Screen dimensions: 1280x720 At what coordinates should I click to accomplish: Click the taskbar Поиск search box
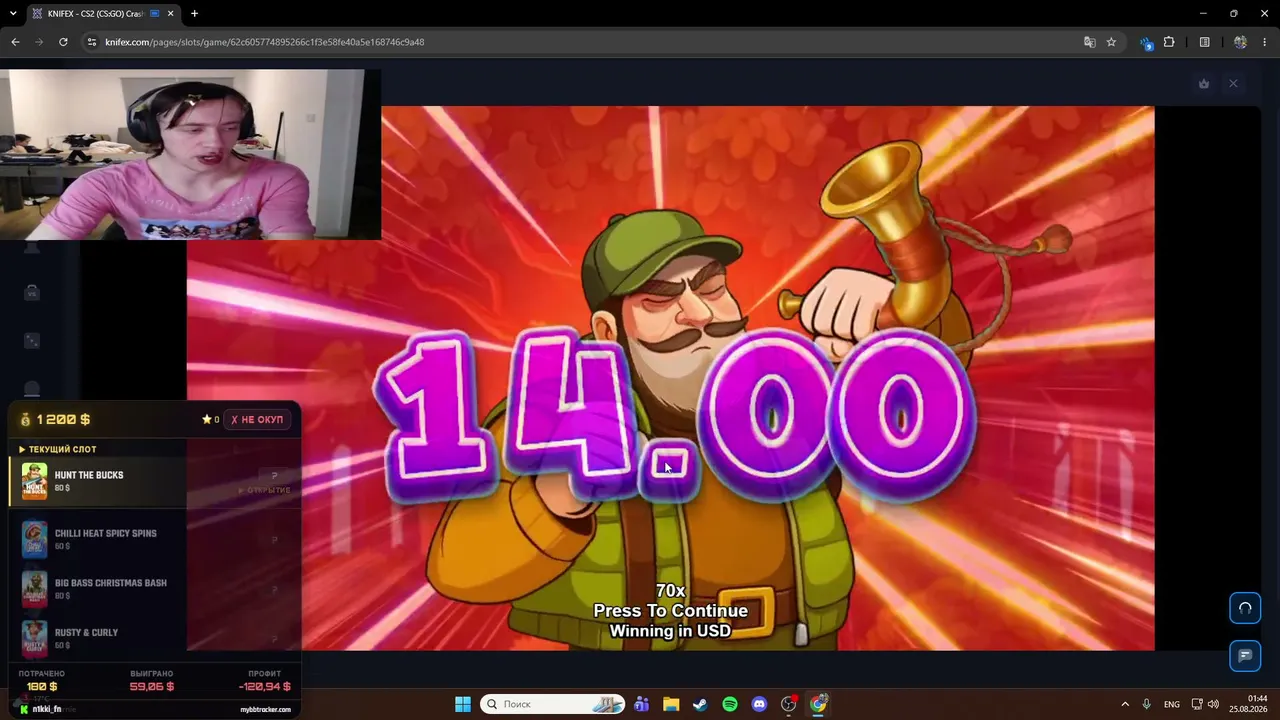tap(553, 704)
